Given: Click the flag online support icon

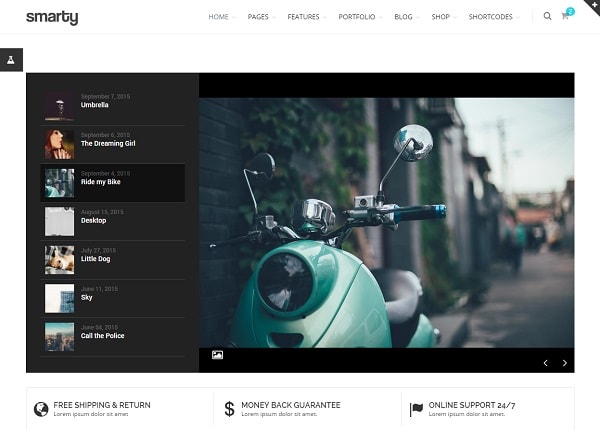Looking at the screenshot, I should pos(416,409).
